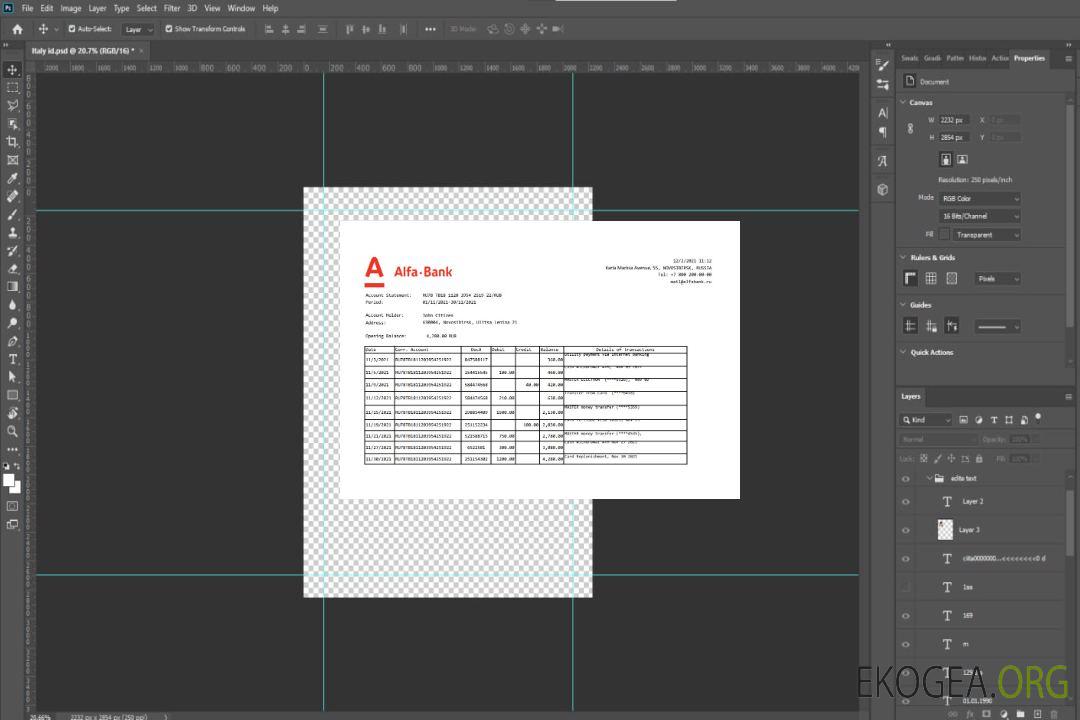The width and height of the screenshot is (1080, 720).
Task: Select the Crop tool
Action: [12, 141]
